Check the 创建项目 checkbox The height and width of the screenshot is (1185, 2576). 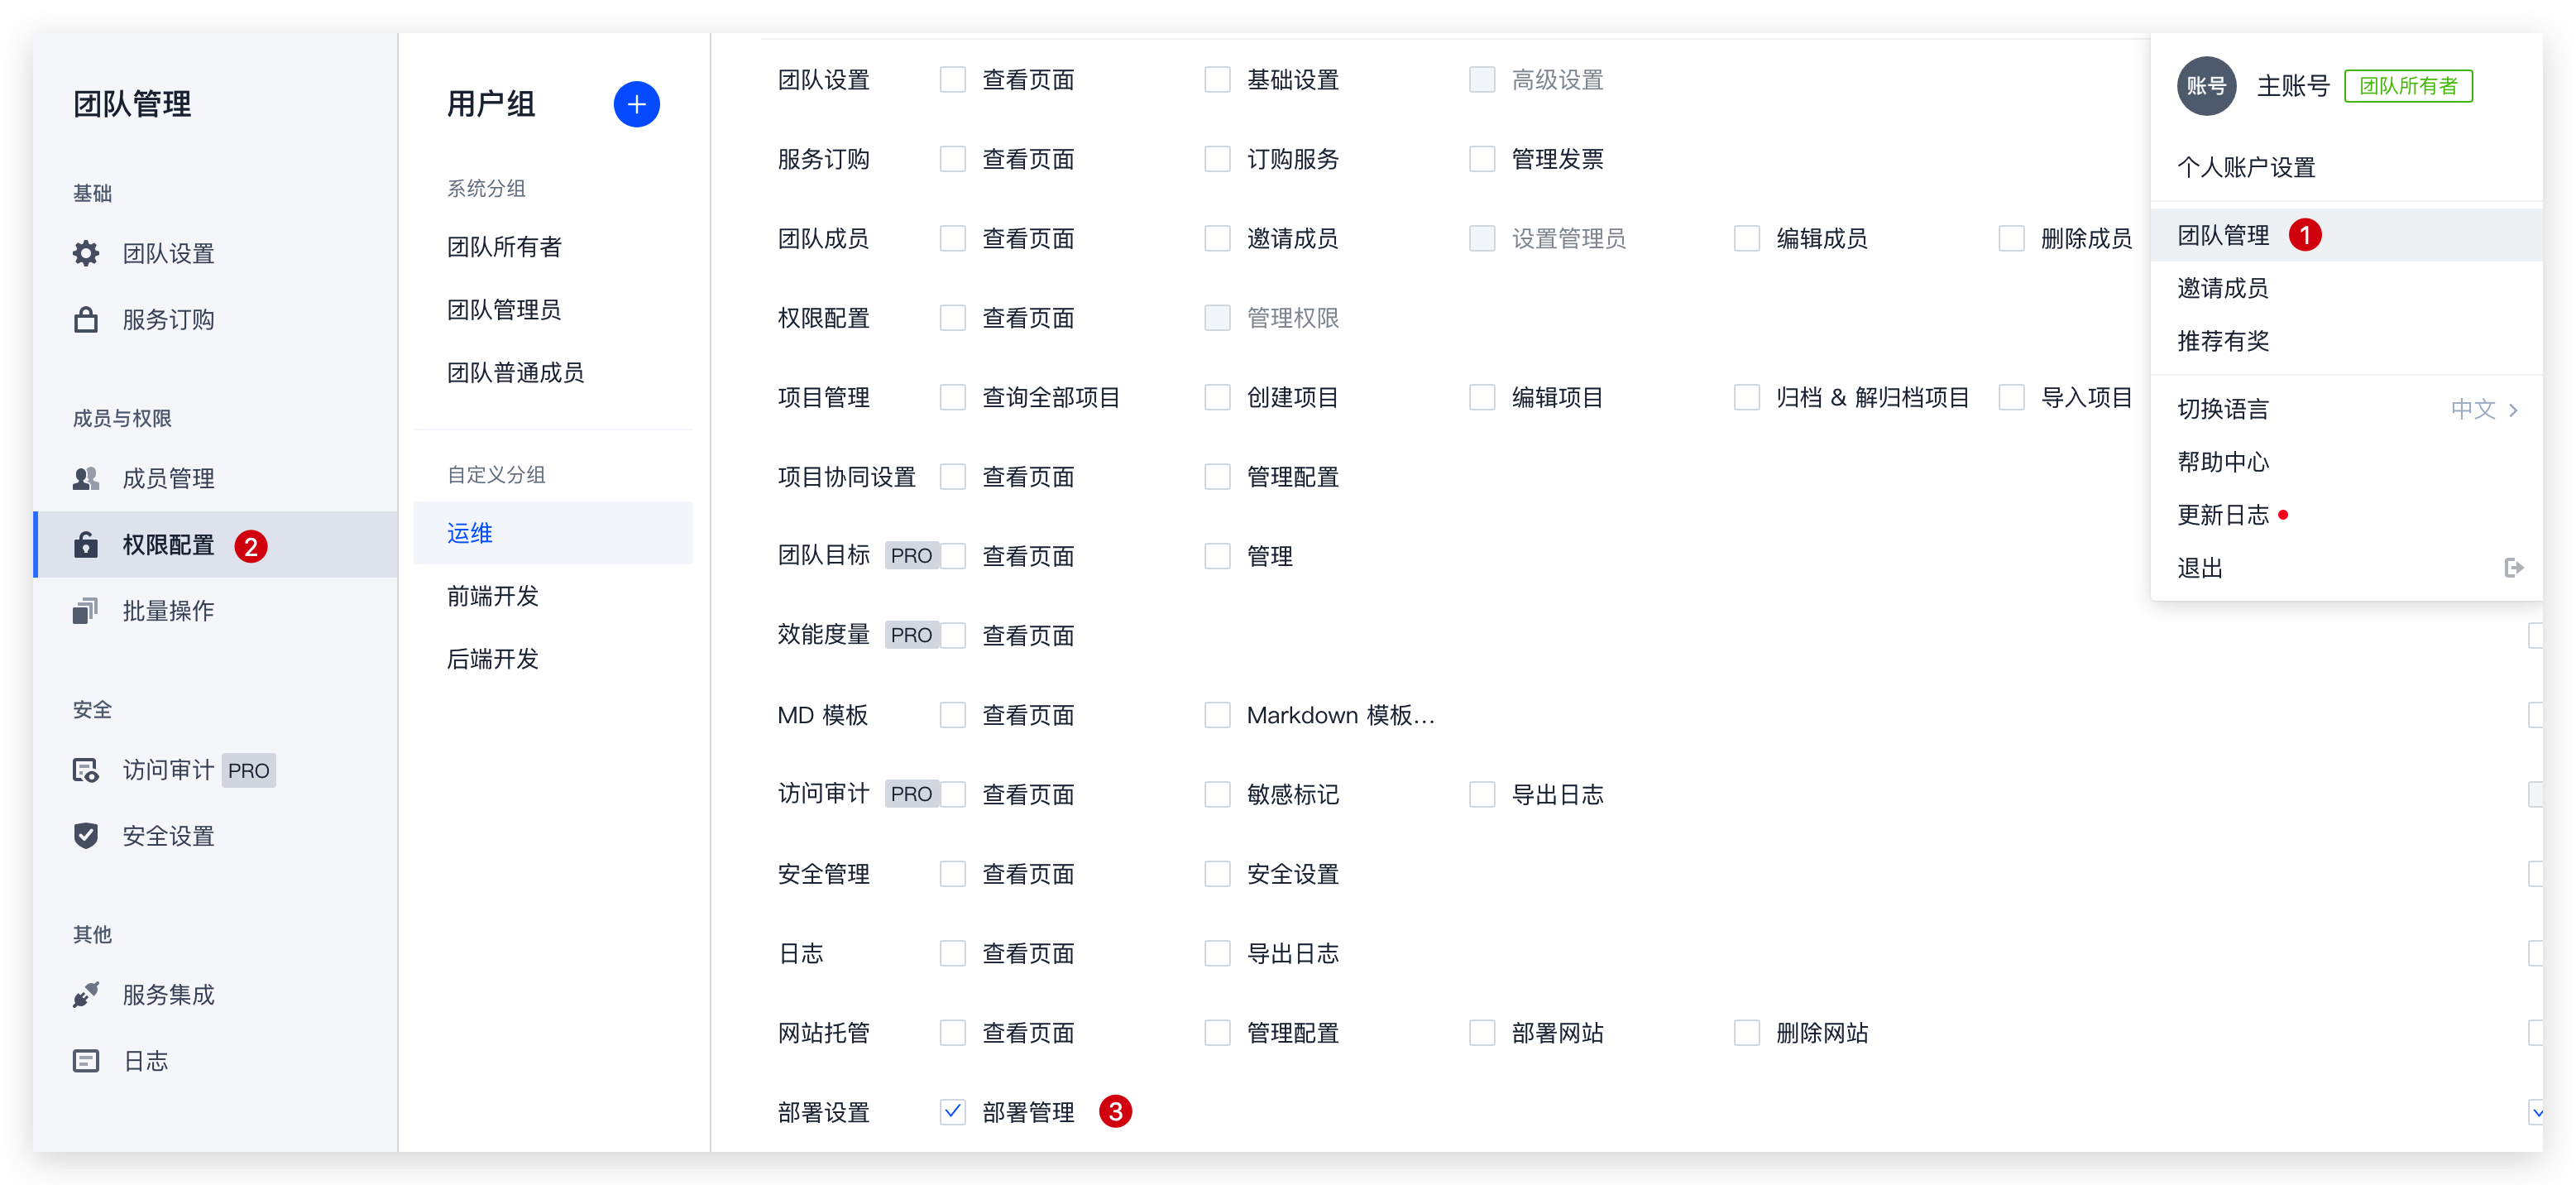pos(1217,397)
